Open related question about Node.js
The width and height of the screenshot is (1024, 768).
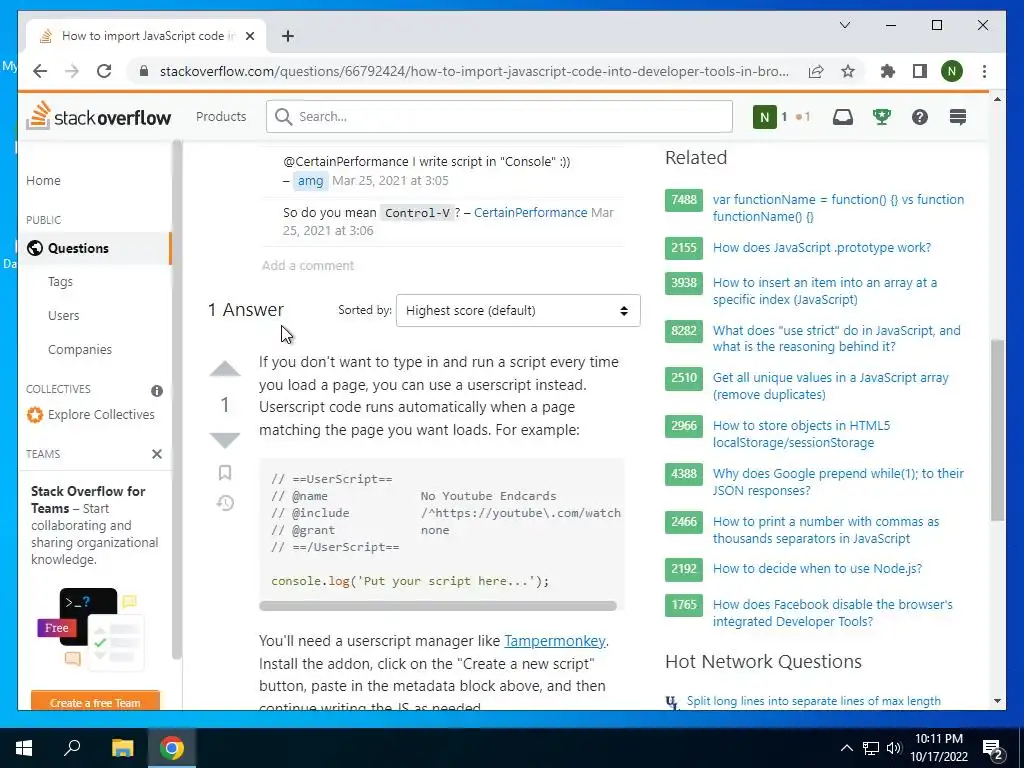(x=817, y=568)
